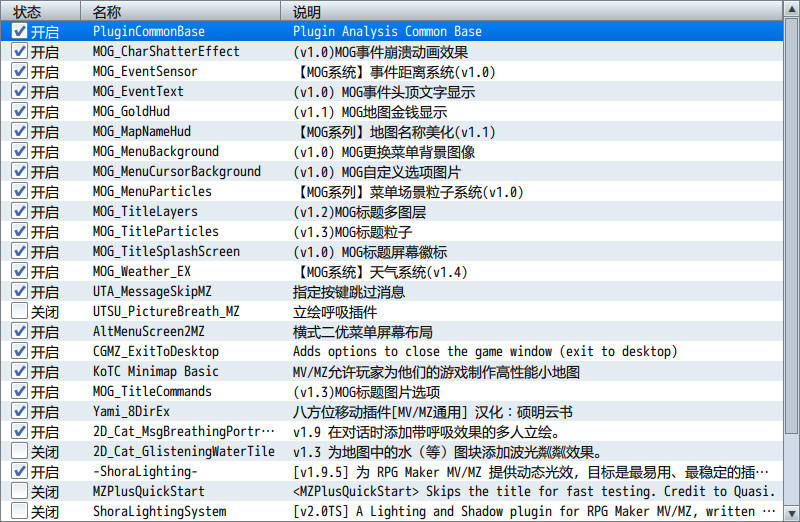Image resolution: width=800 pixels, height=522 pixels.
Task: Uncheck the PluginCommonBase checkbox
Action: [x=19, y=31]
